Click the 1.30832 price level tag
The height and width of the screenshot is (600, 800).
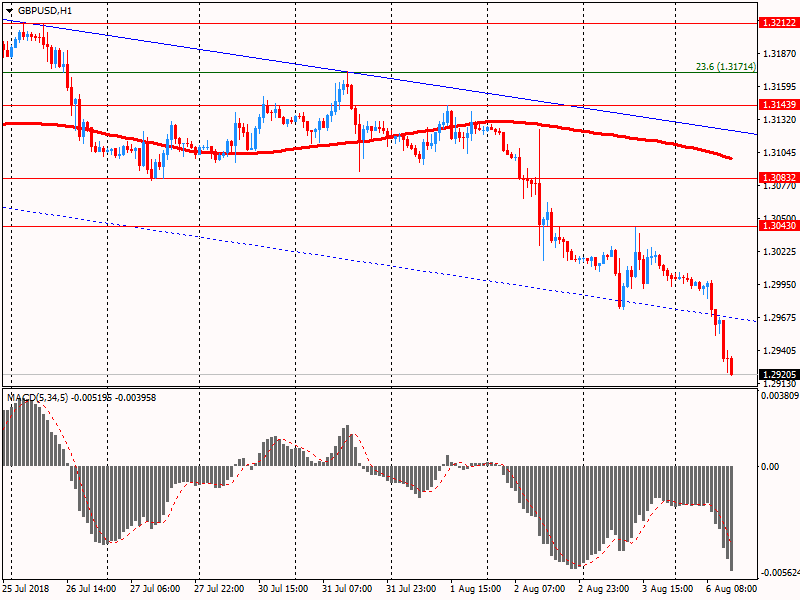[778, 178]
